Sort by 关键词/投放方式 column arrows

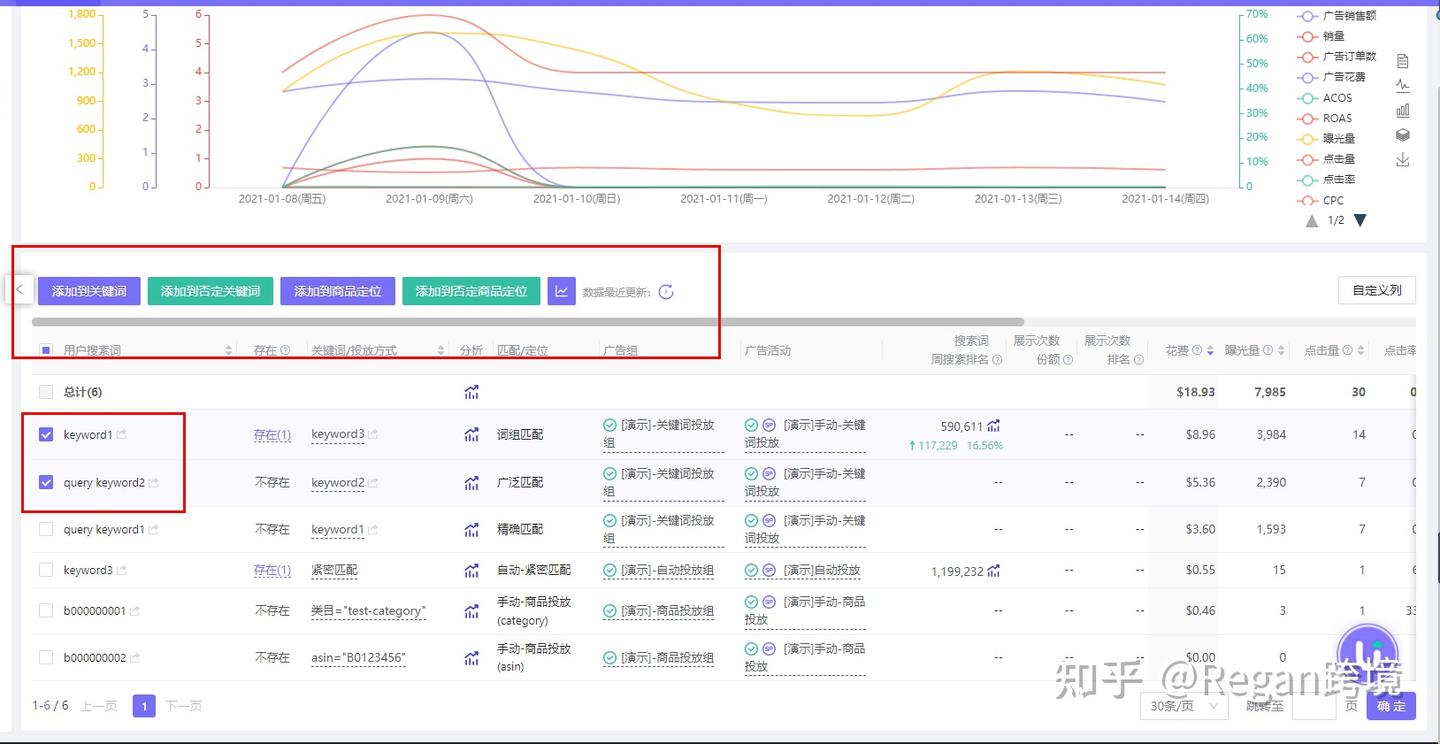441,351
